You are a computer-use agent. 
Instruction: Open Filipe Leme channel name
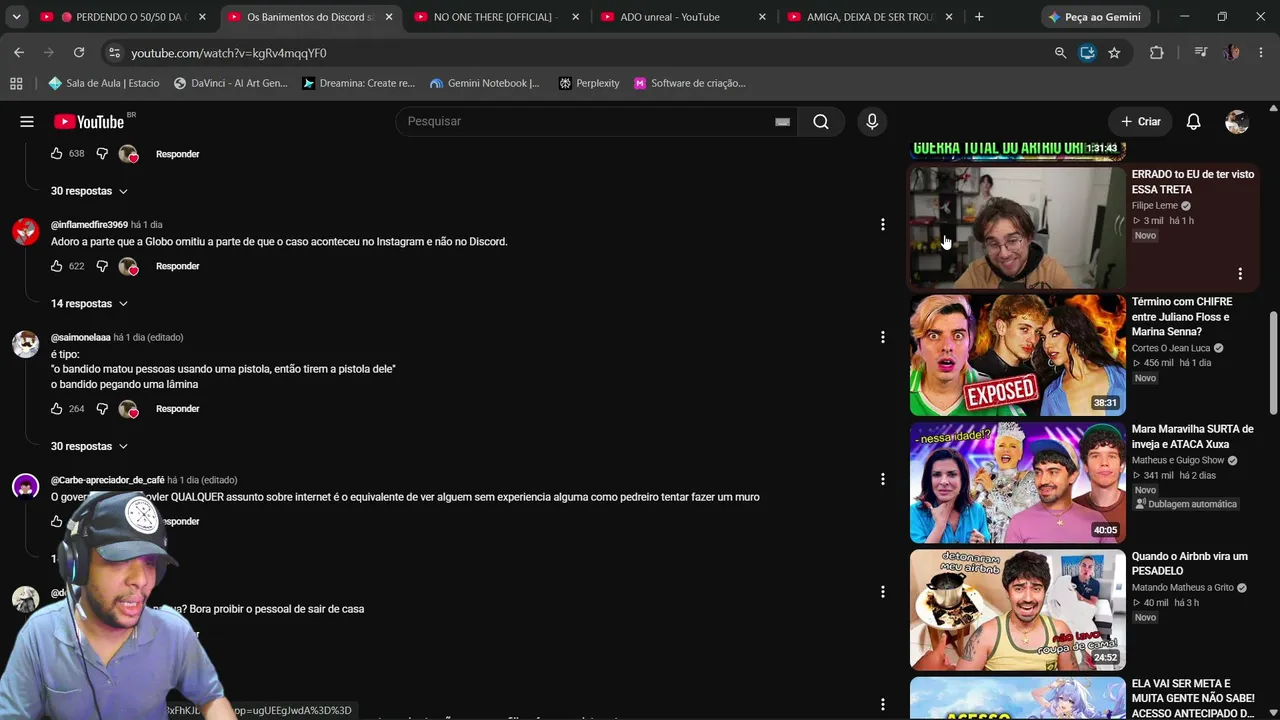tap(1155, 206)
